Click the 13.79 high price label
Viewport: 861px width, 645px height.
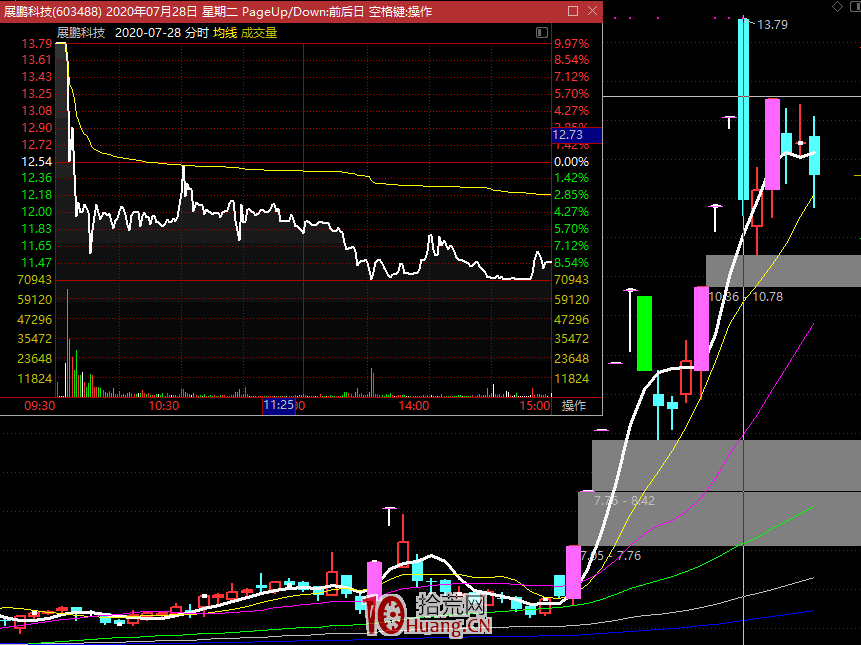click(x=773, y=24)
